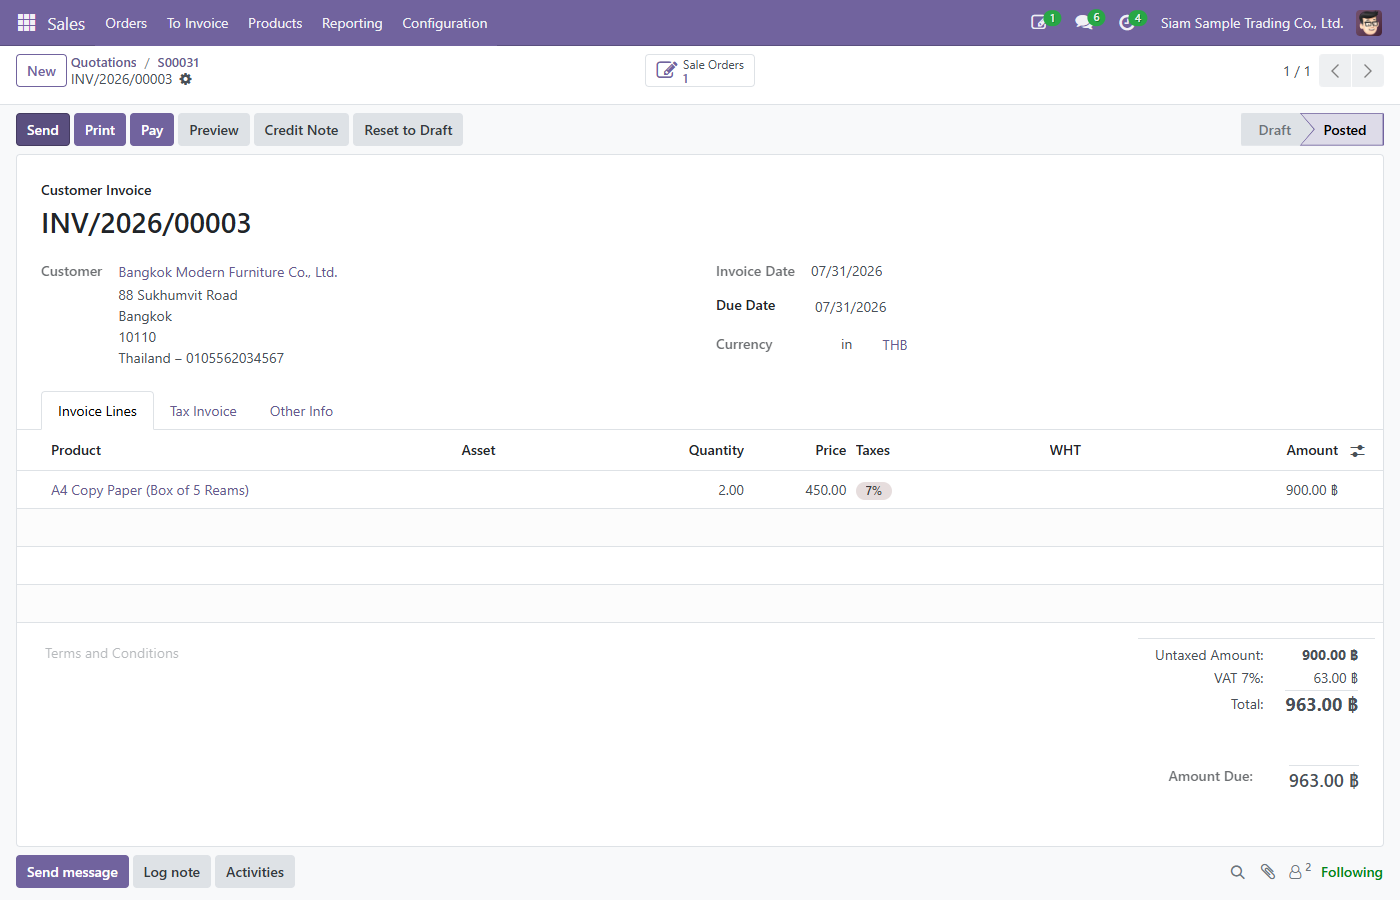This screenshot has height=900, width=1400.
Task: Open the Products menu
Action: coord(275,23)
